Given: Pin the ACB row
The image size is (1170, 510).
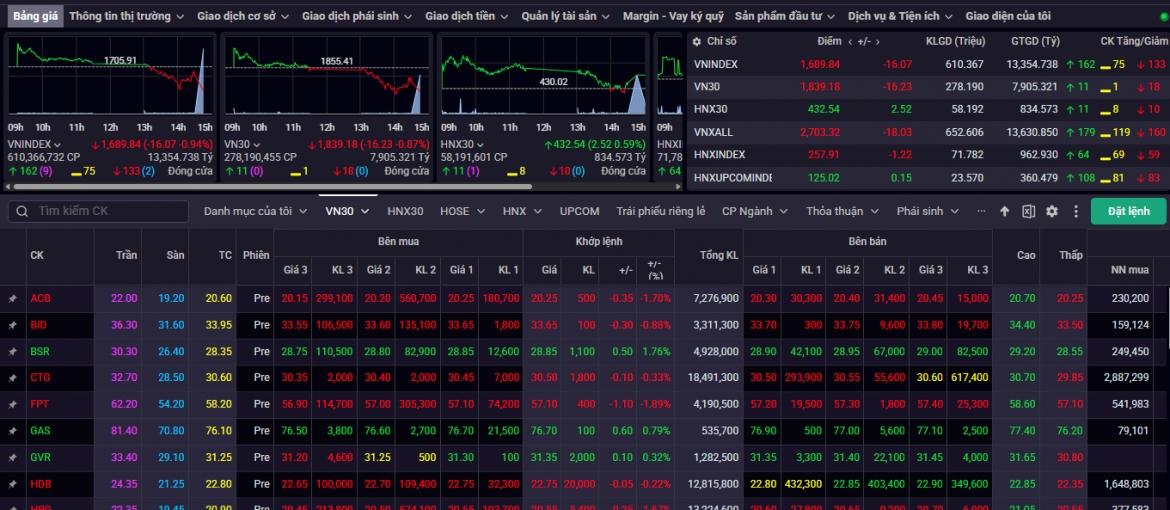Looking at the screenshot, I should (x=12, y=299).
